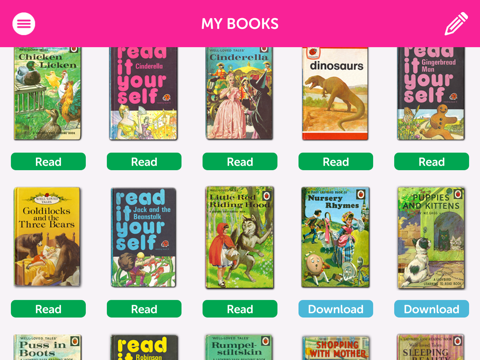Download the Puppies and Kittens book

432,309
